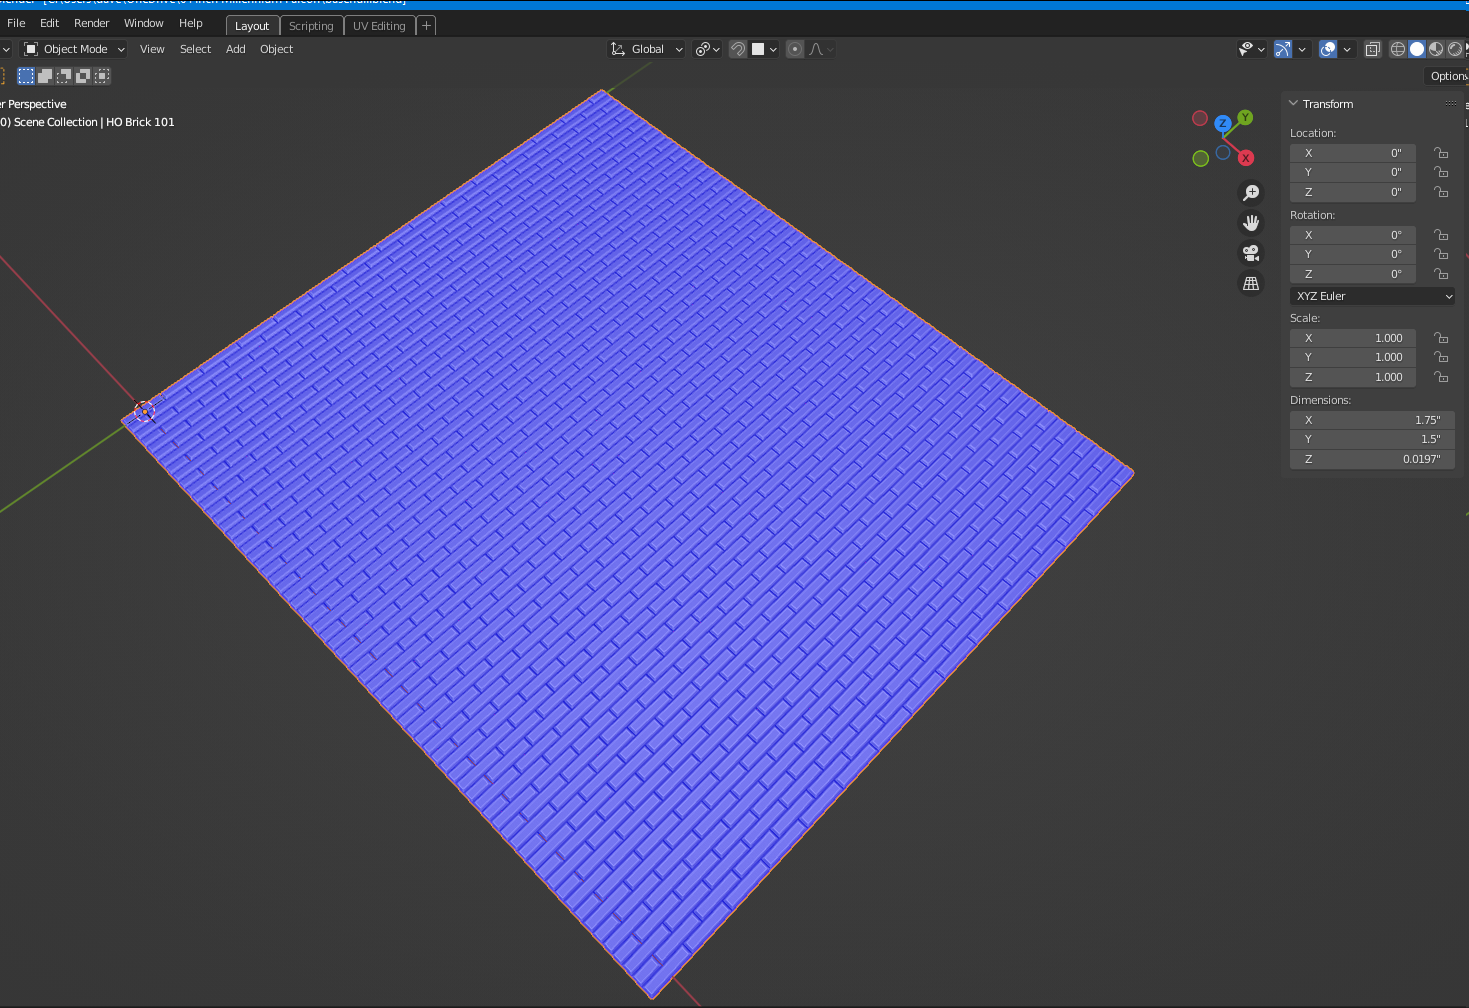Click the negative Z axis gizmo circle

point(1223,153)
